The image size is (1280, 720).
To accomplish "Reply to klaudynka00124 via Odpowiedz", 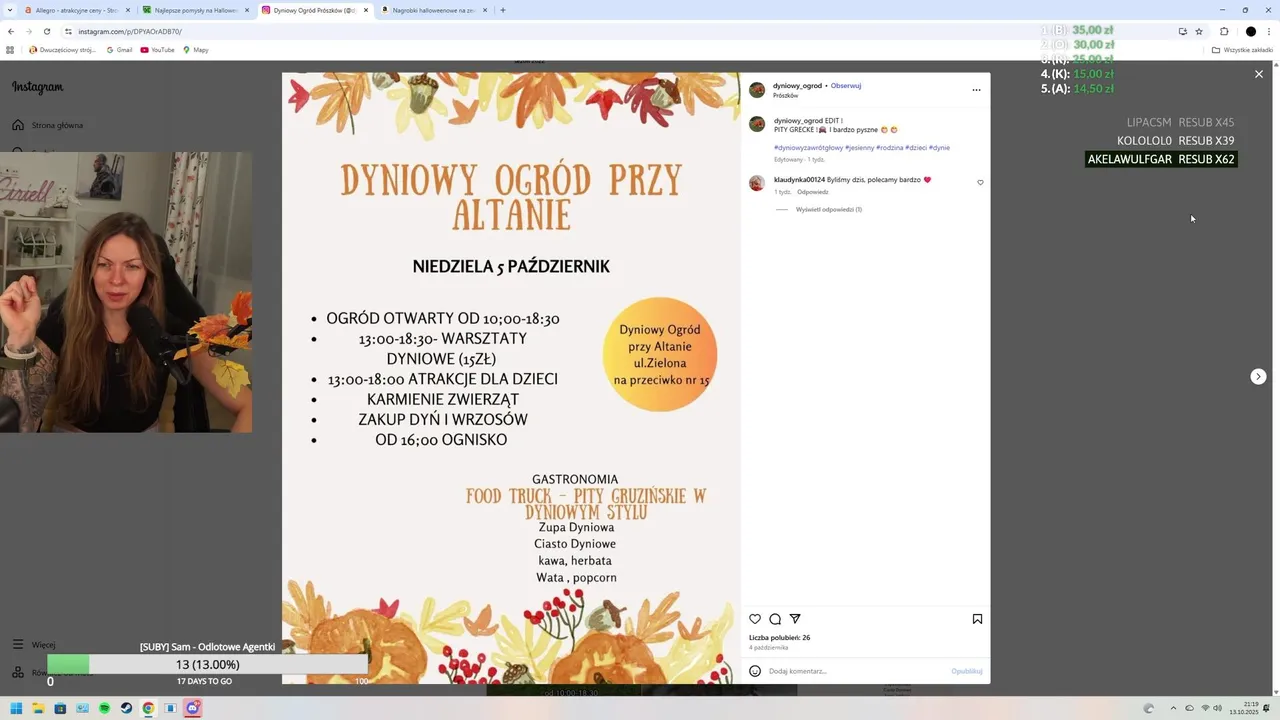I will point(813,192).
